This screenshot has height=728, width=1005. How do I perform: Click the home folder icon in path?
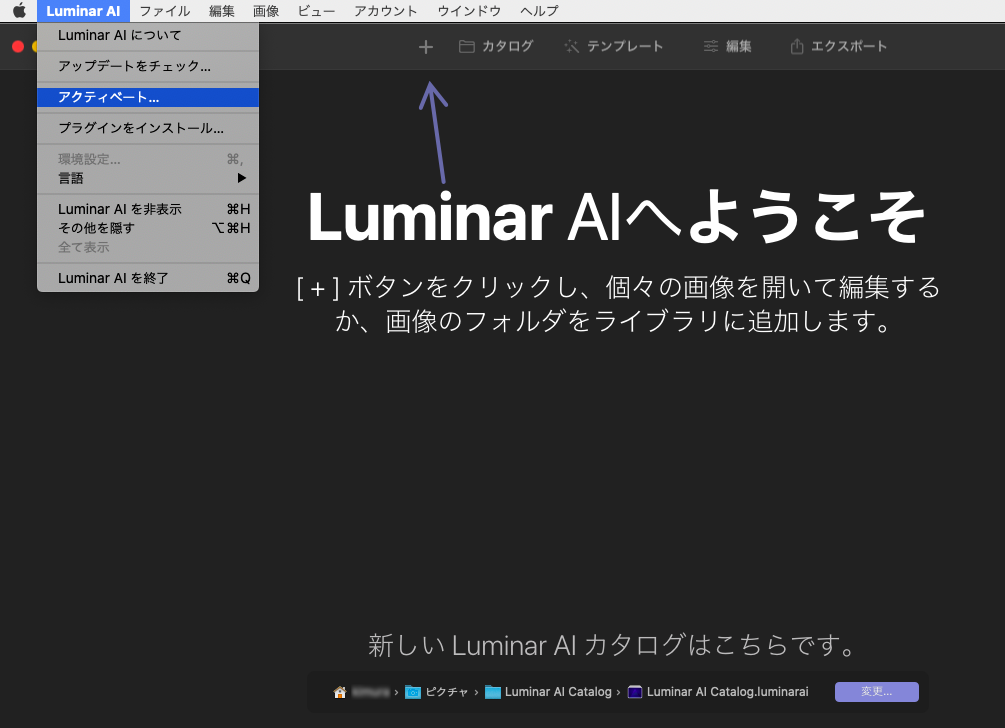[340, 692]
